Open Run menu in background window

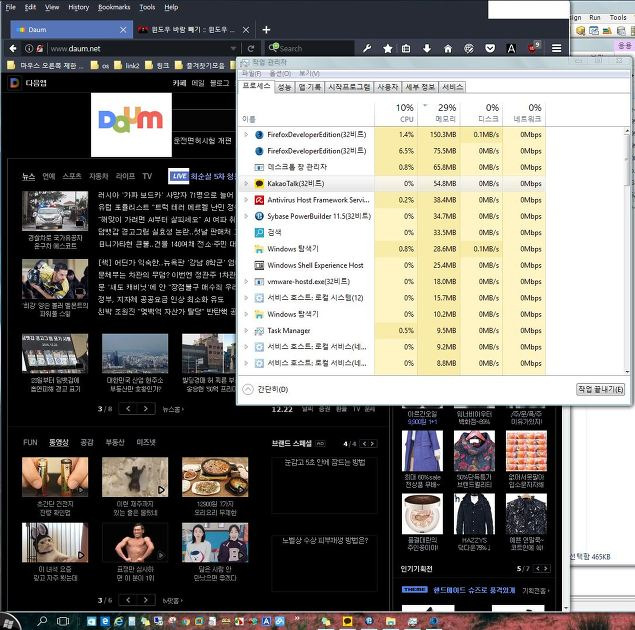pos(595,17)
